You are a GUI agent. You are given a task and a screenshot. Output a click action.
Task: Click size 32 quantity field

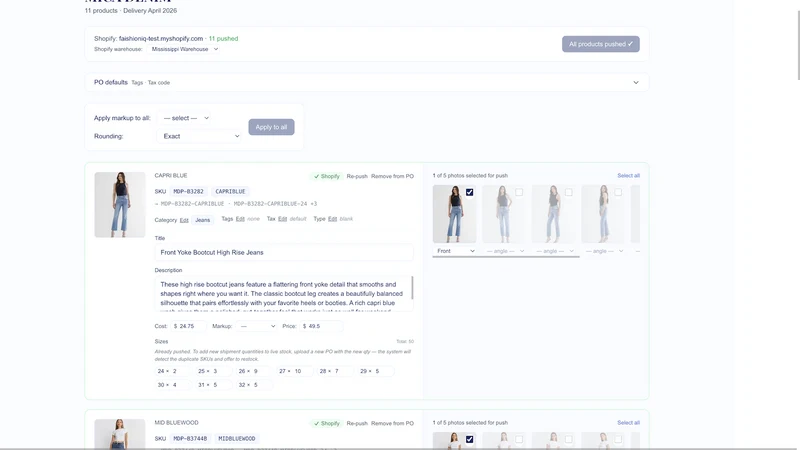pos(253,385)
